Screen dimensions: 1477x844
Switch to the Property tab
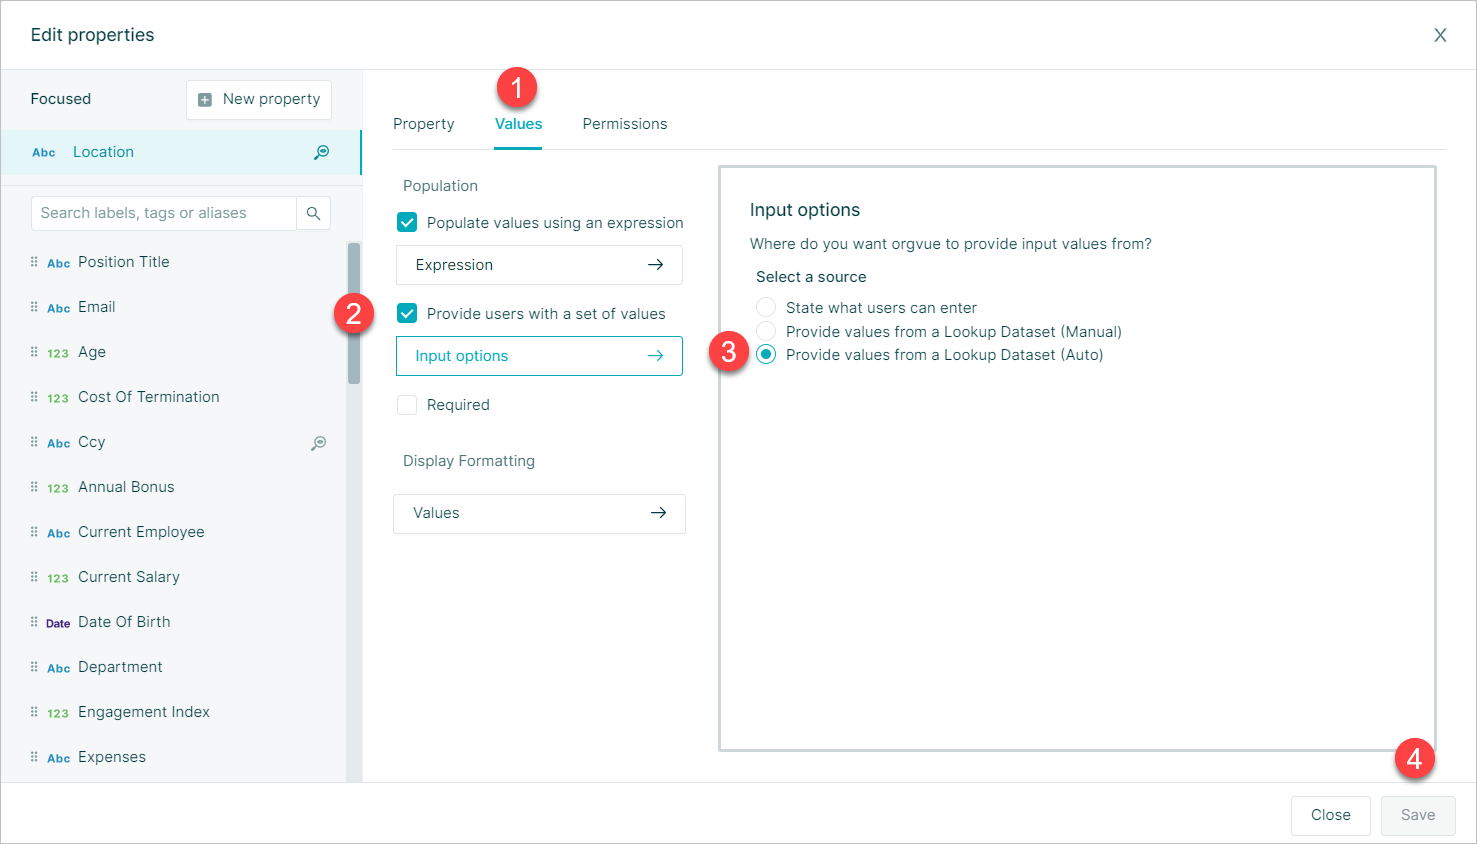coord(424,124)
